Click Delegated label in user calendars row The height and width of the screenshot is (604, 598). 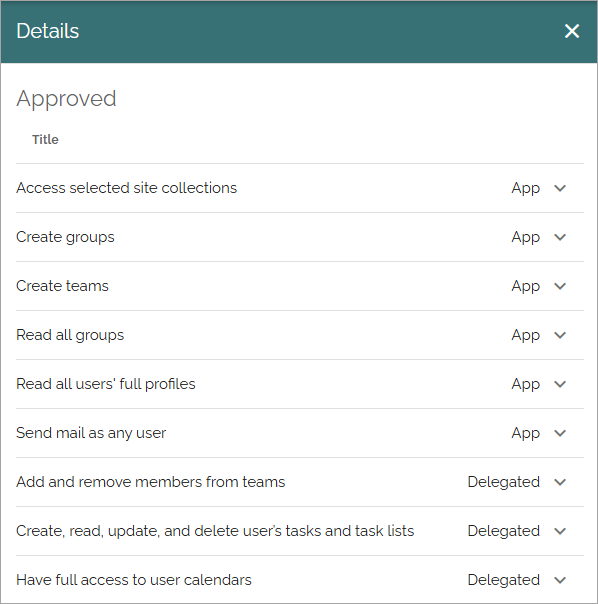pos(504,580)
